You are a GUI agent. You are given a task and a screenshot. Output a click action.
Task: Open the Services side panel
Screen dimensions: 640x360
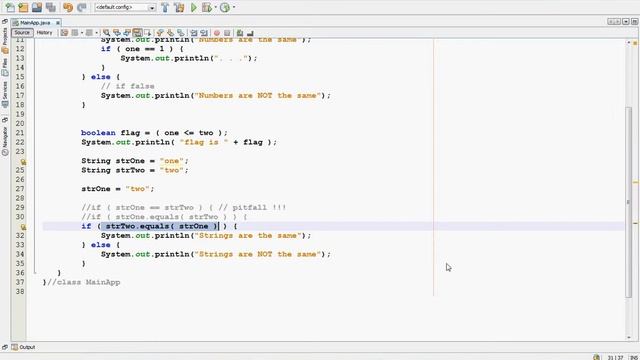[5, 95]
